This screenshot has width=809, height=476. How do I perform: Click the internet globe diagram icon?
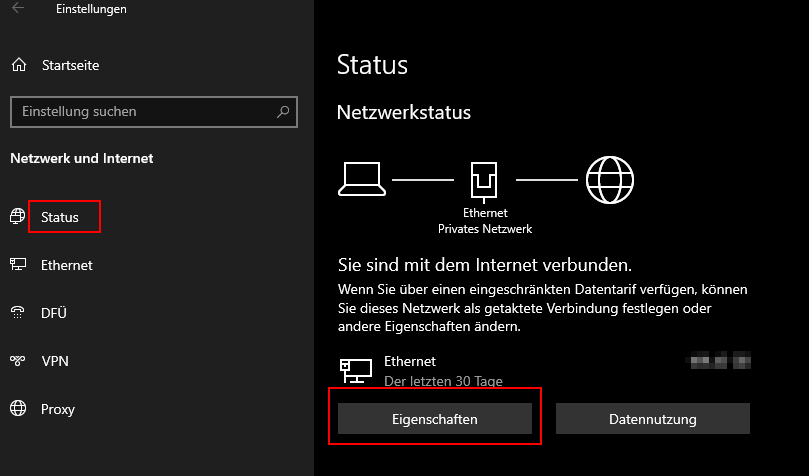610,179
